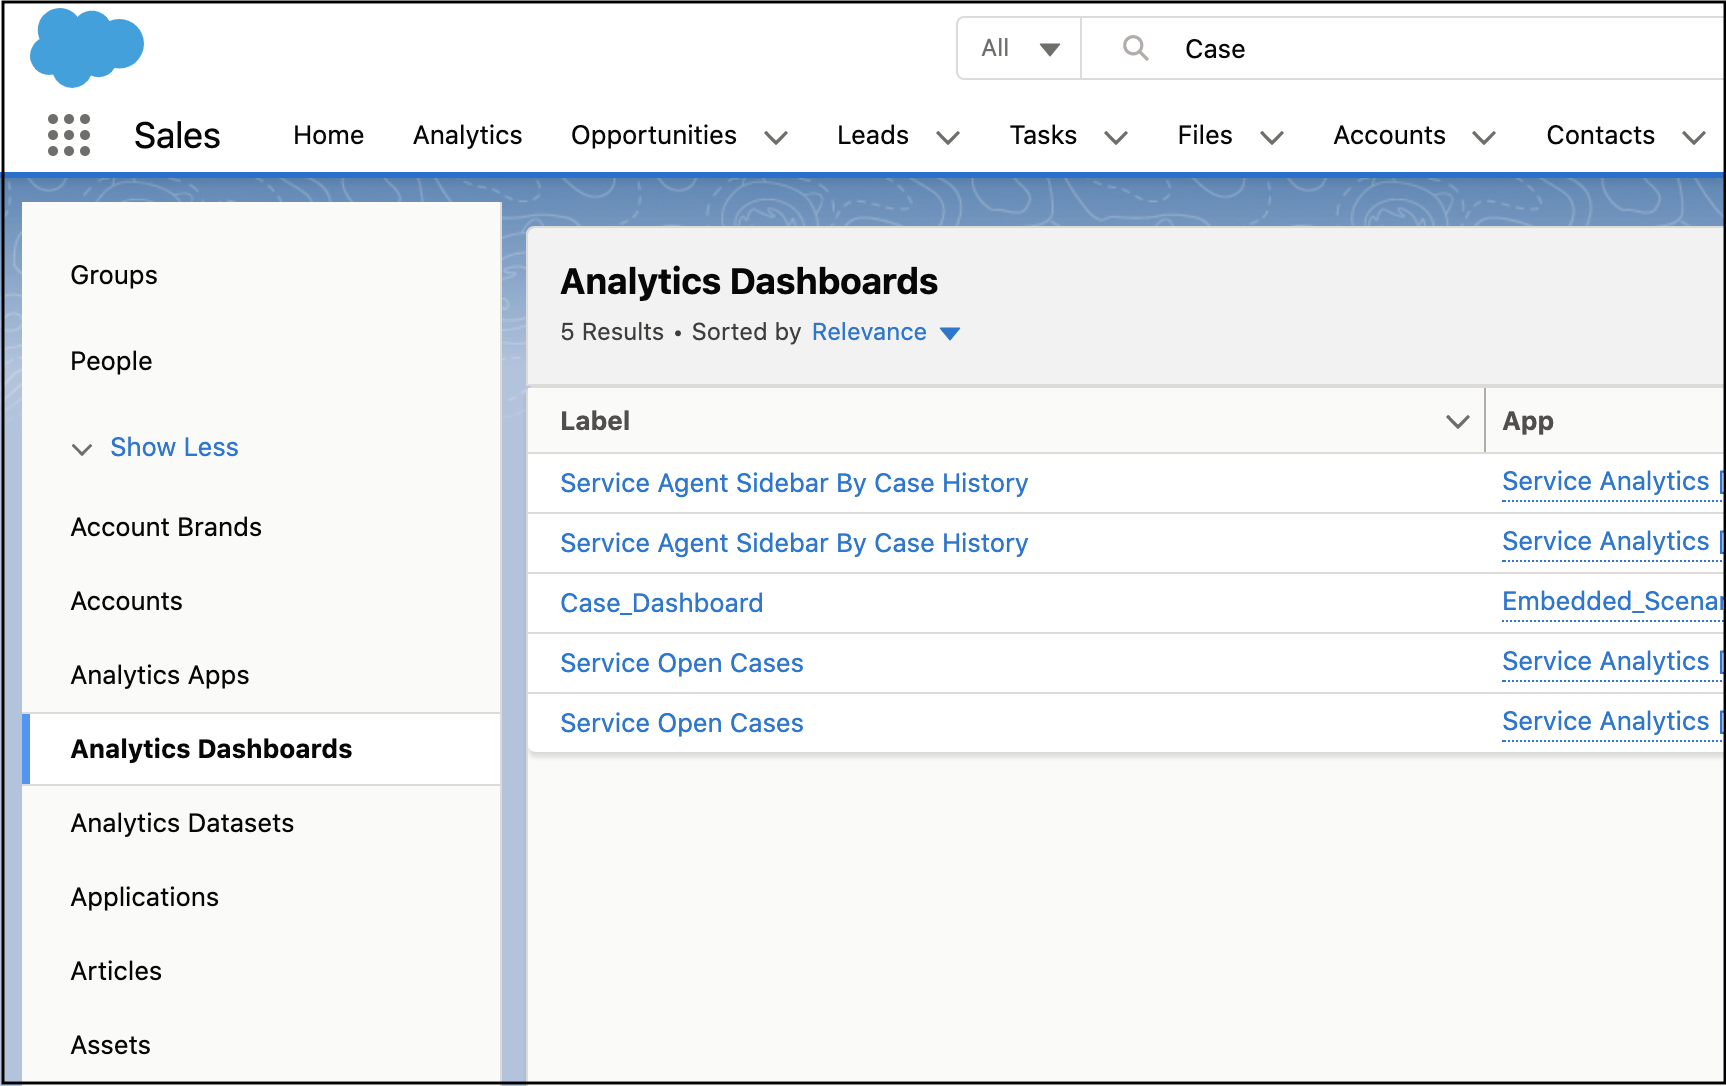1726x1086 pixels.
Task: Select Analytics Dashboards in the sidebar
Action: [x=261, y=749]
